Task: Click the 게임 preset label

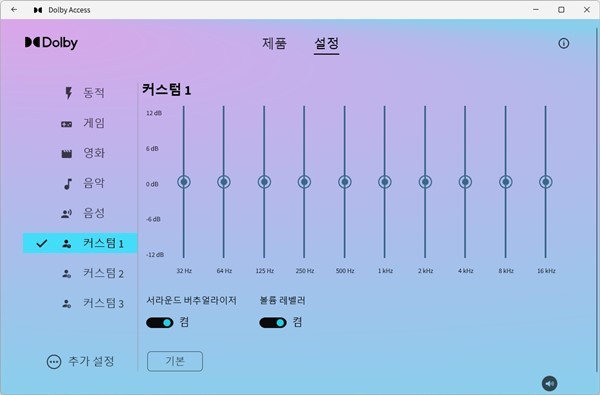Action: [x=94, y=123]
